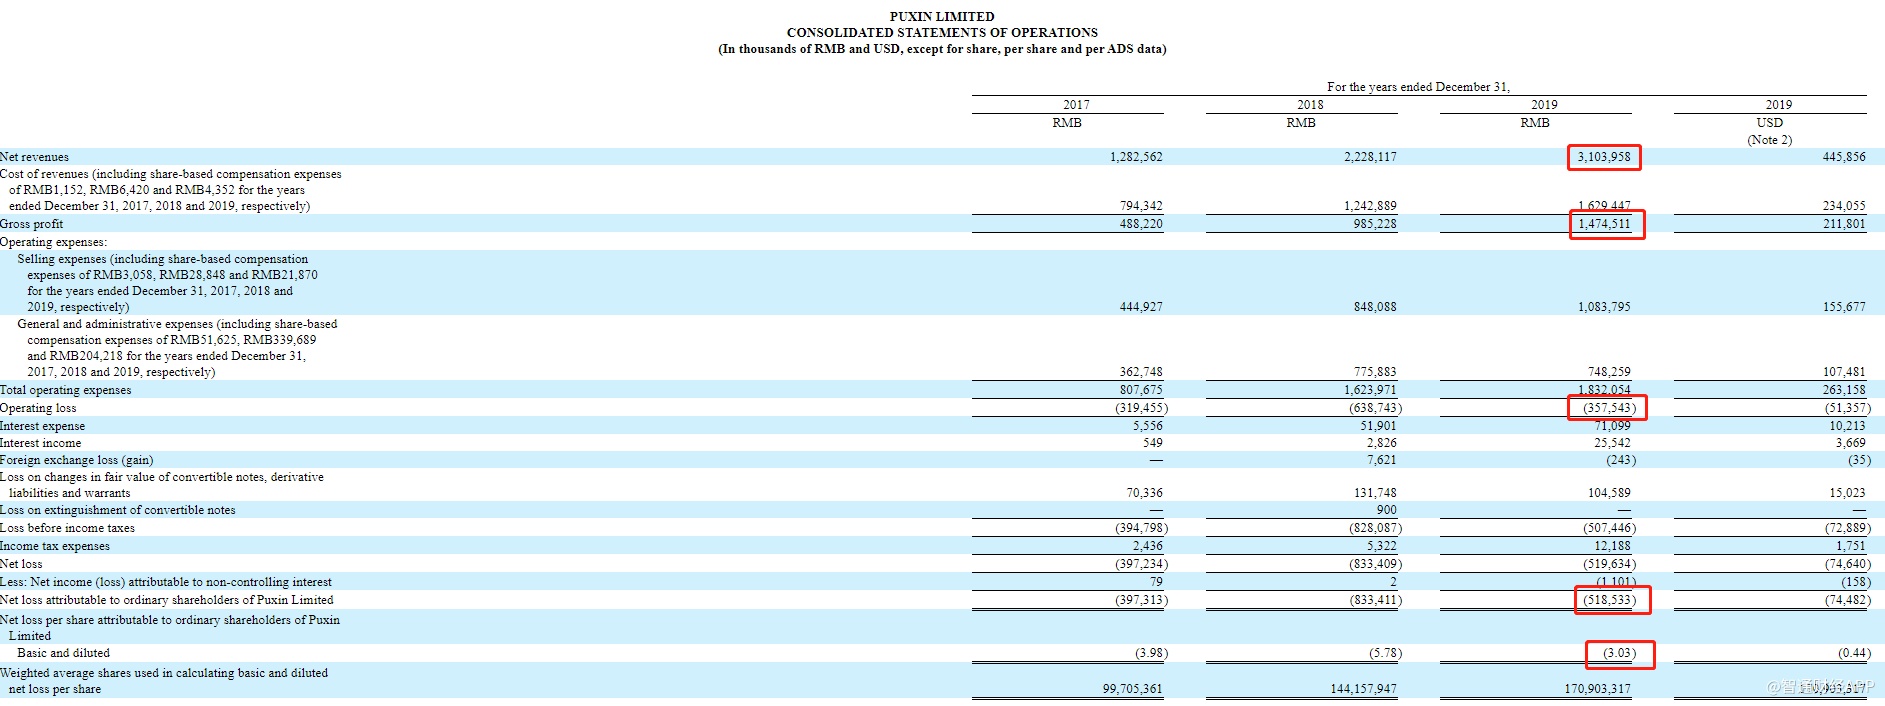
Task: Select fair value loss 131,748
Action: coord(1375,493)
